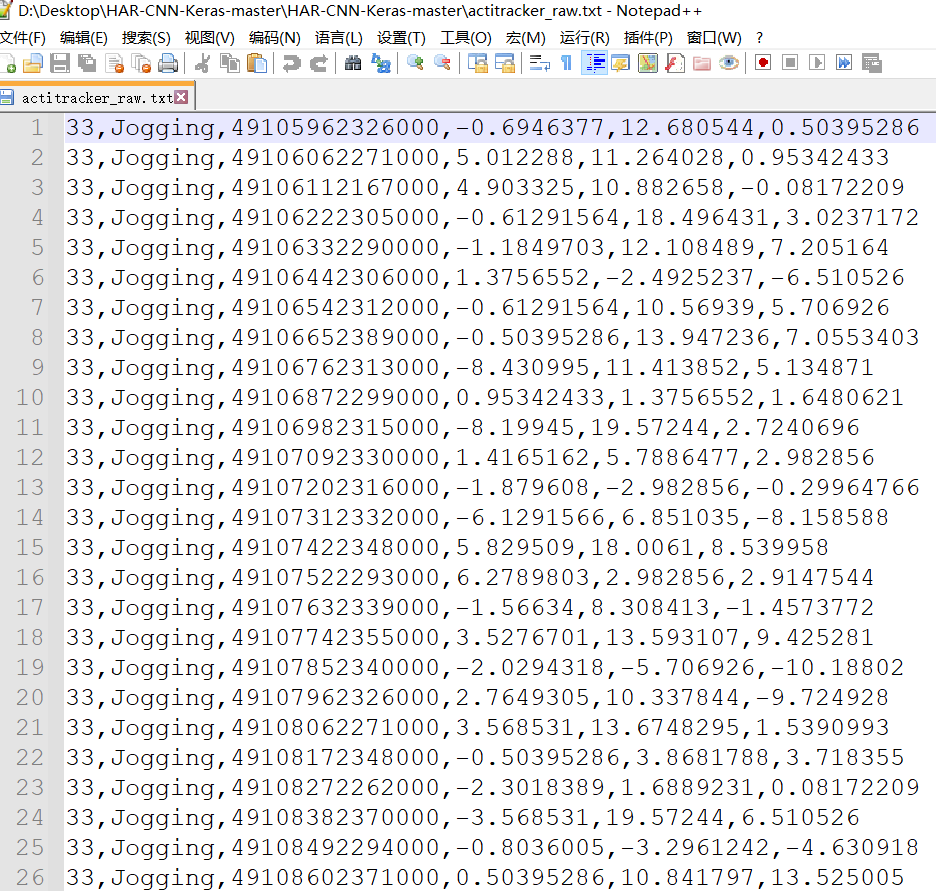Stop macro recording
The width and height of the screenshot is (936, 891).
[x=790, y=63]
